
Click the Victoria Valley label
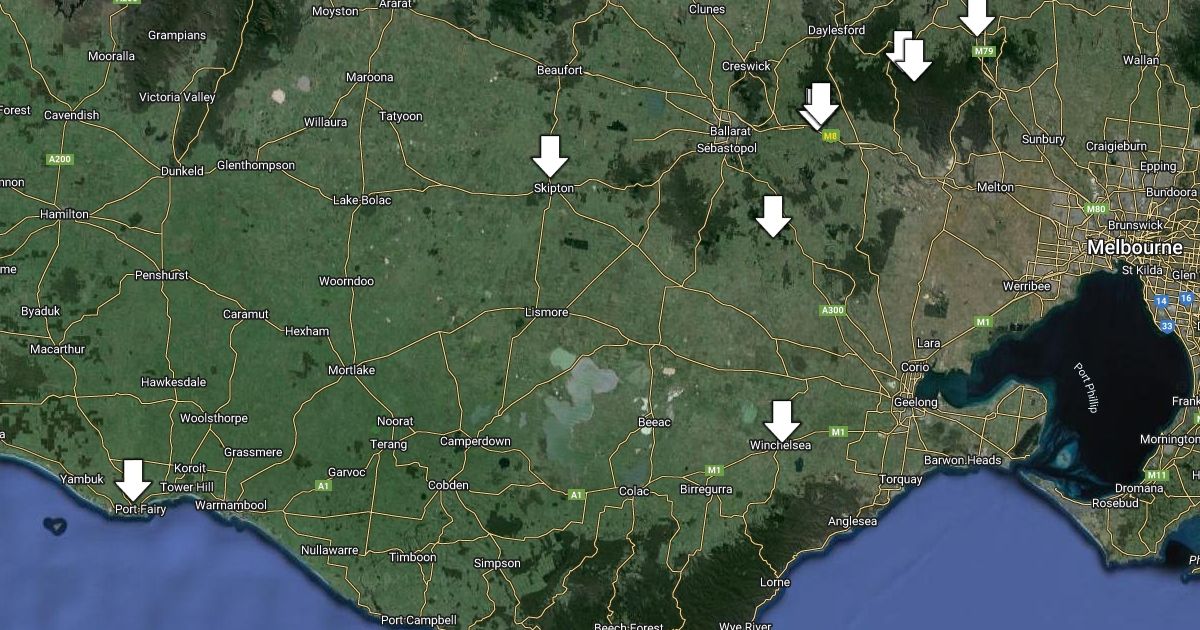coord(177,98)
